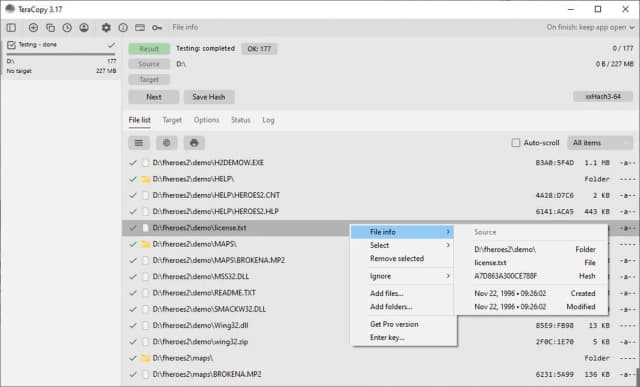The width and height of the screenshot is (640, 387).
Task: Click the green check beside Wing32.dll
Action: pyautogui.click(x=133, y=325)
